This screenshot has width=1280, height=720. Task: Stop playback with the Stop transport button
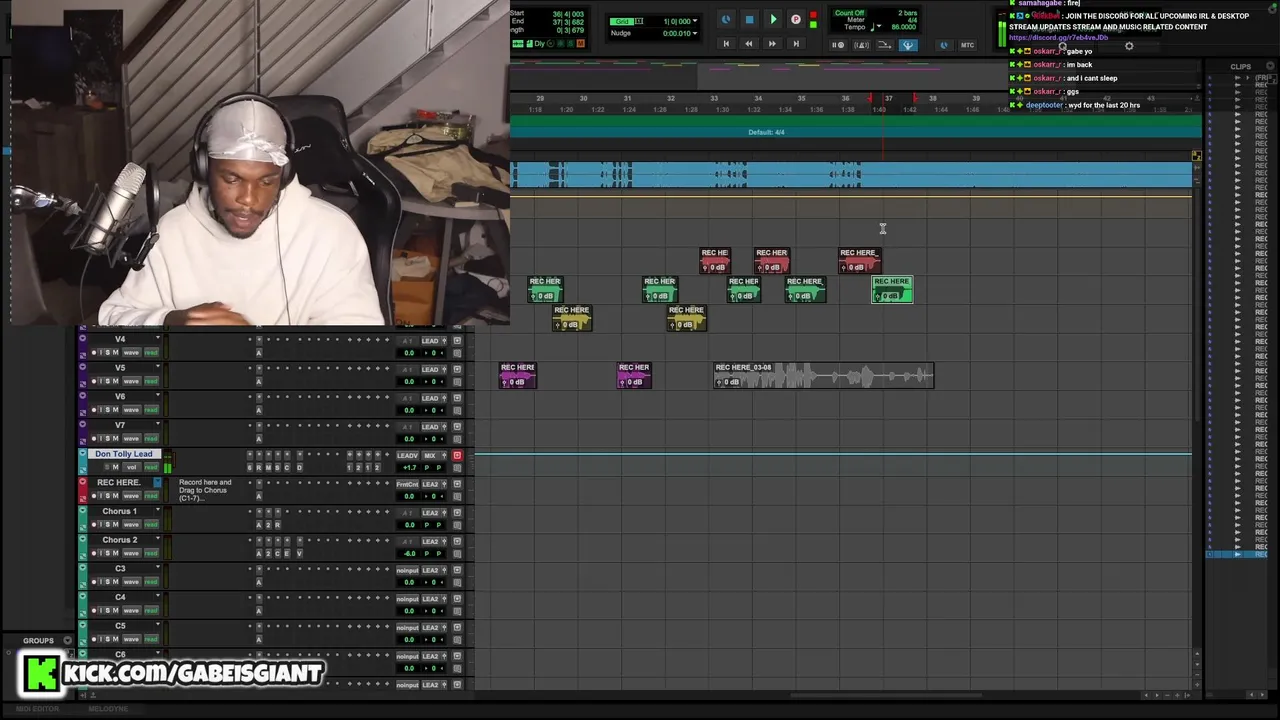pyautogui.click(x=750, y=19)
